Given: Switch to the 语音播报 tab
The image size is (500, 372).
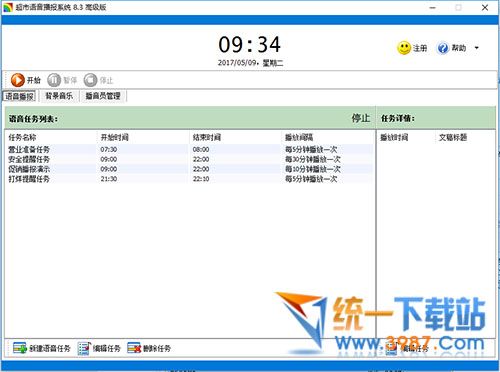Looking at the screenshot, I should tap(20, 96).
